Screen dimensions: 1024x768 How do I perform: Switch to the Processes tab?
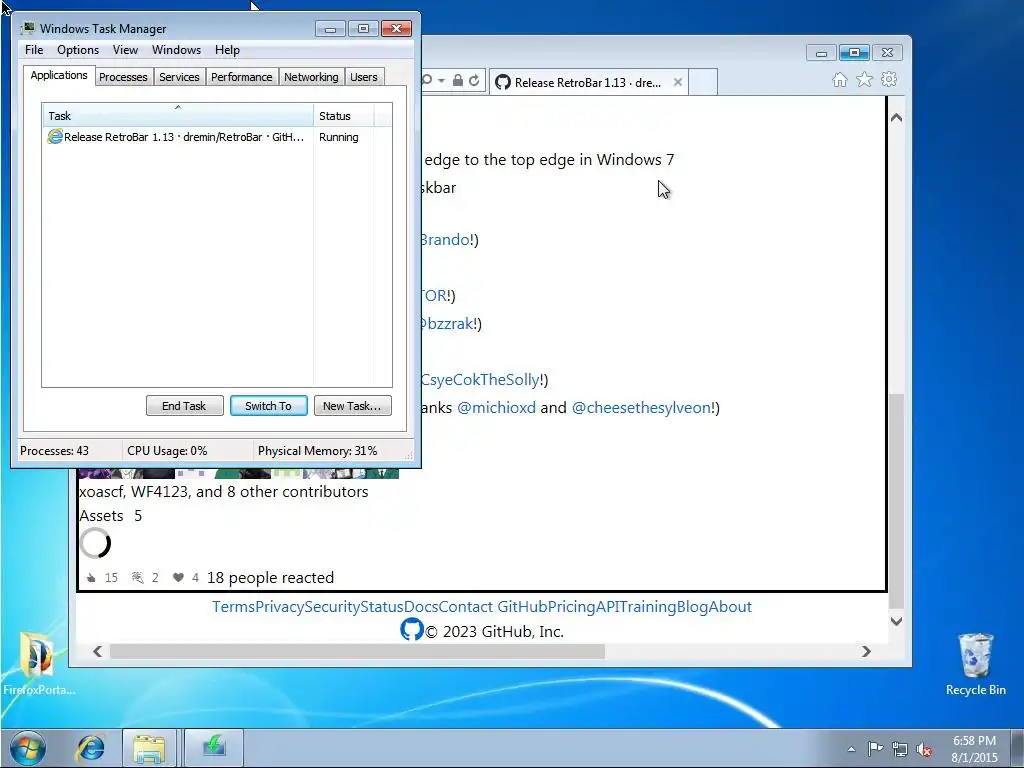click(123, 77)
